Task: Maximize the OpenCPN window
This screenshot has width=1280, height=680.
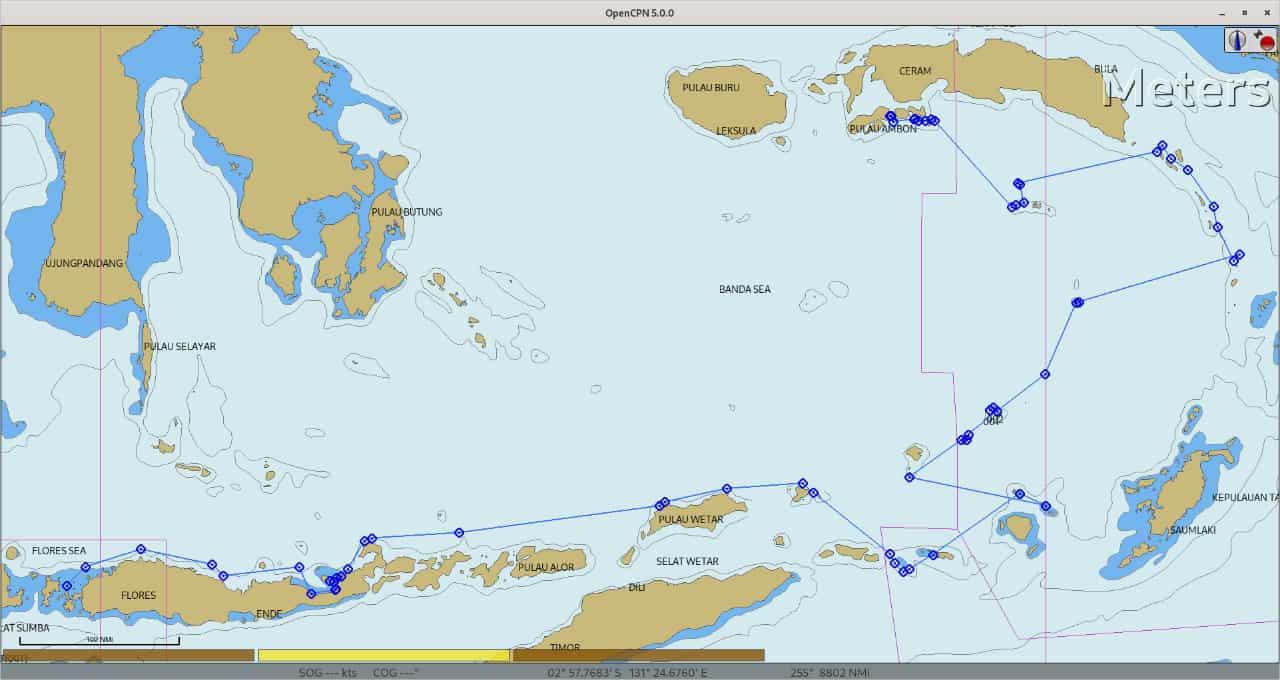Action: [1244, 12]
